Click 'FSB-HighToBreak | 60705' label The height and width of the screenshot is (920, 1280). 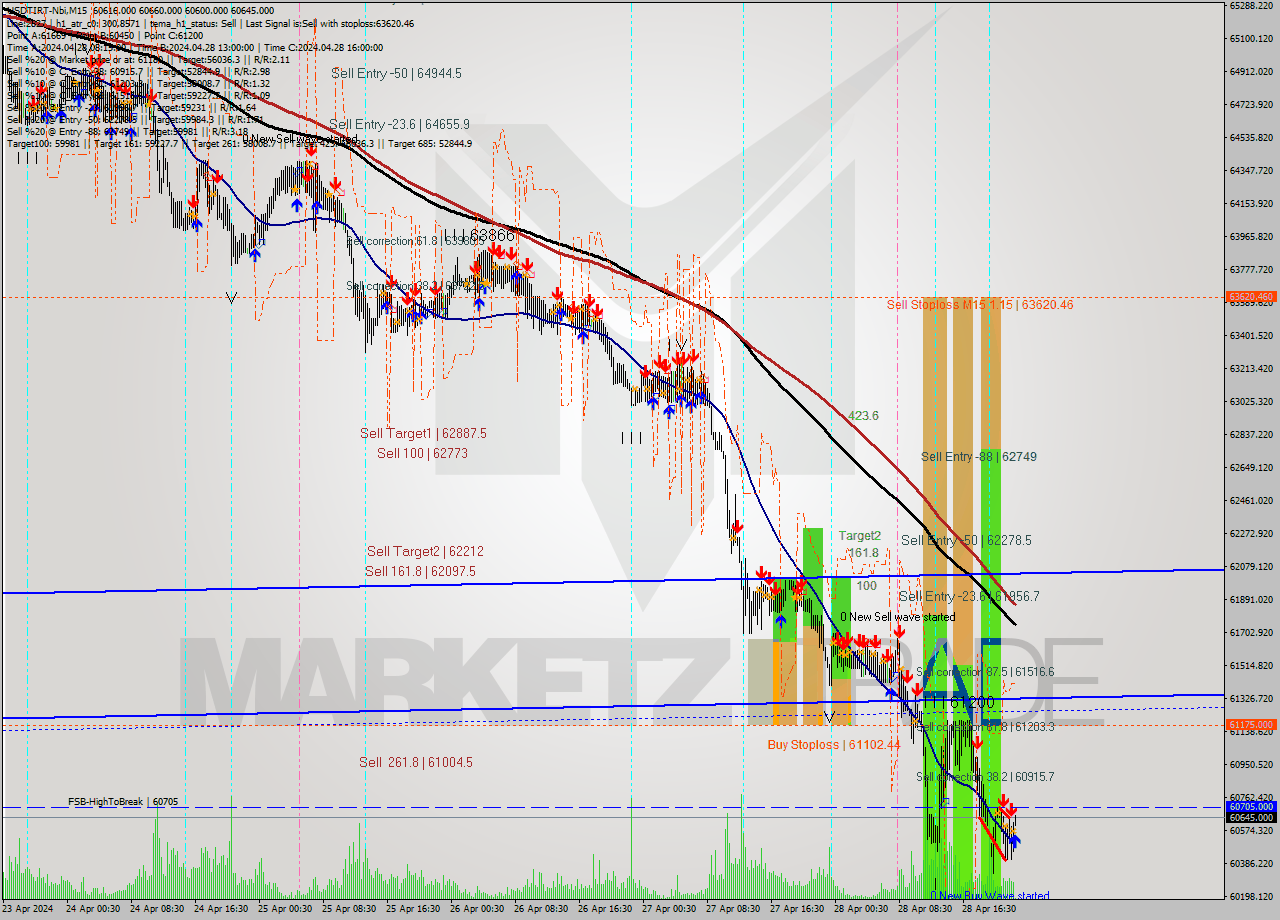click(123, 801)
